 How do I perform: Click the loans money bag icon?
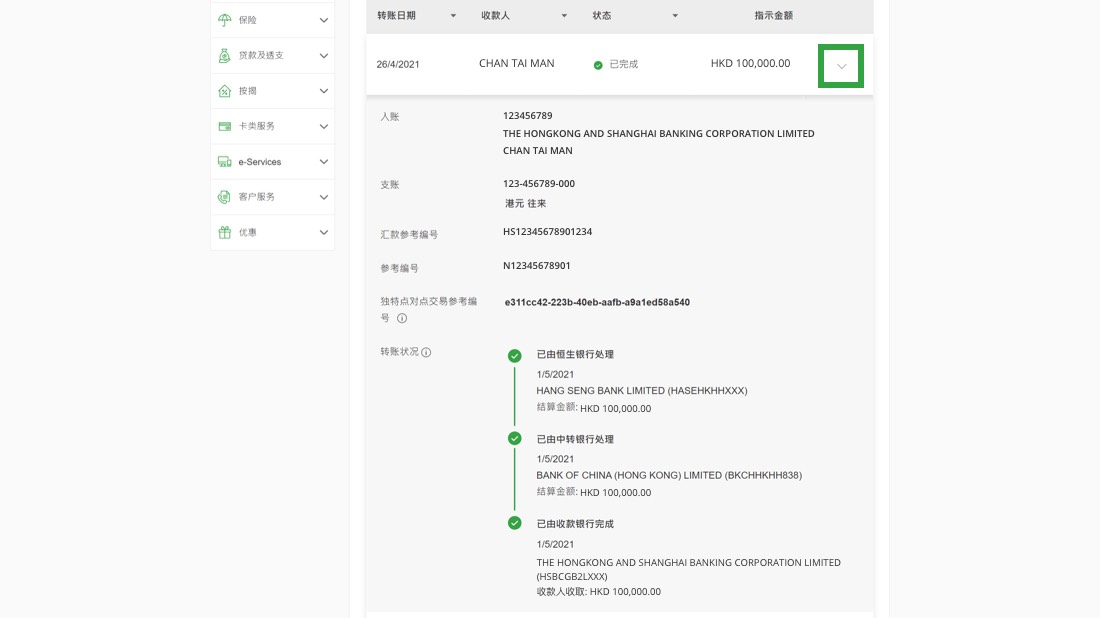tap(224, 55)
